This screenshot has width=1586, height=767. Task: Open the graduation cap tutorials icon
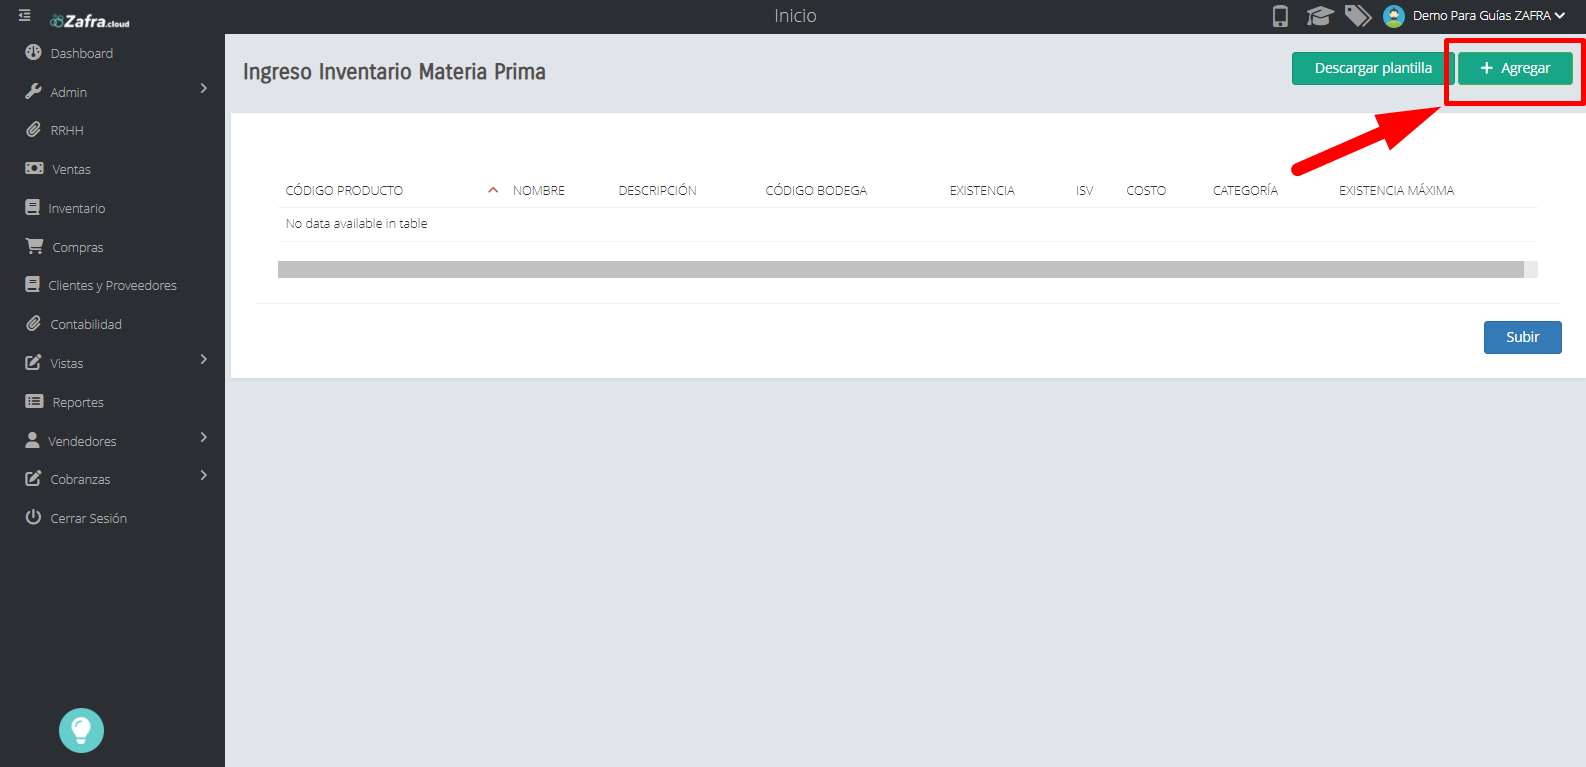pyautogui.click(x=1320, y=16)
